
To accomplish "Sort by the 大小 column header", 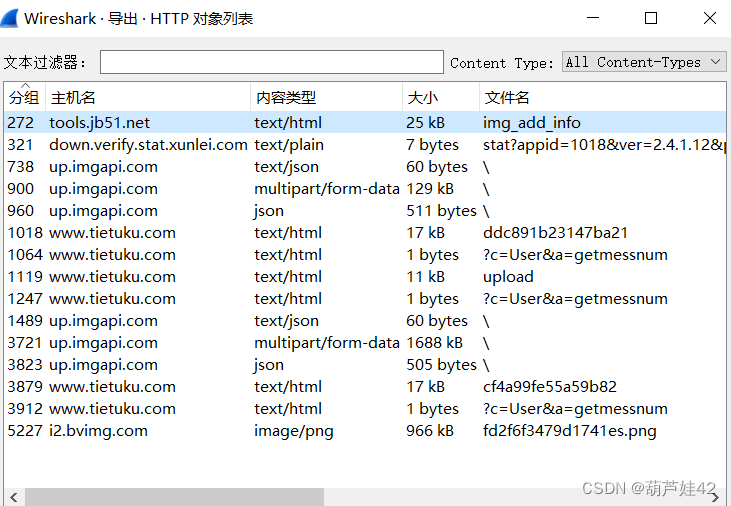I will click(441, 97).
